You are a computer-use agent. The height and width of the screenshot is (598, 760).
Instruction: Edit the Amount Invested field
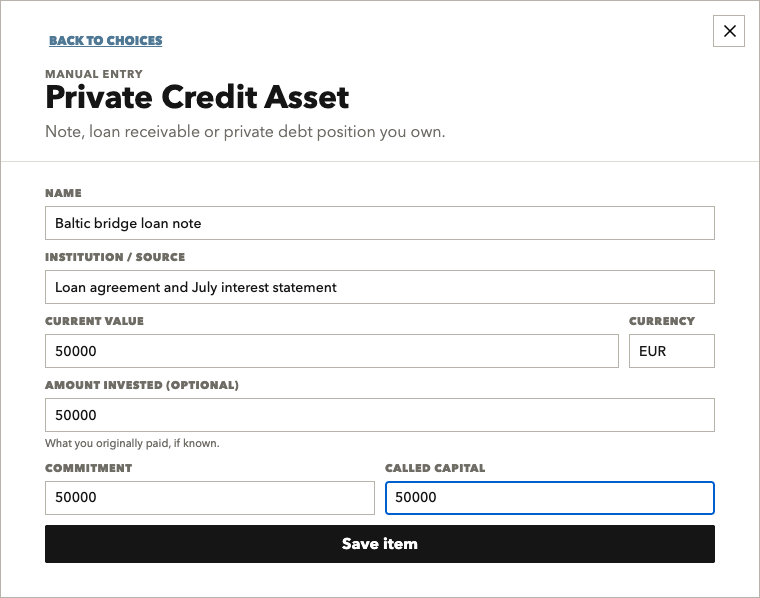pos(380,415)
